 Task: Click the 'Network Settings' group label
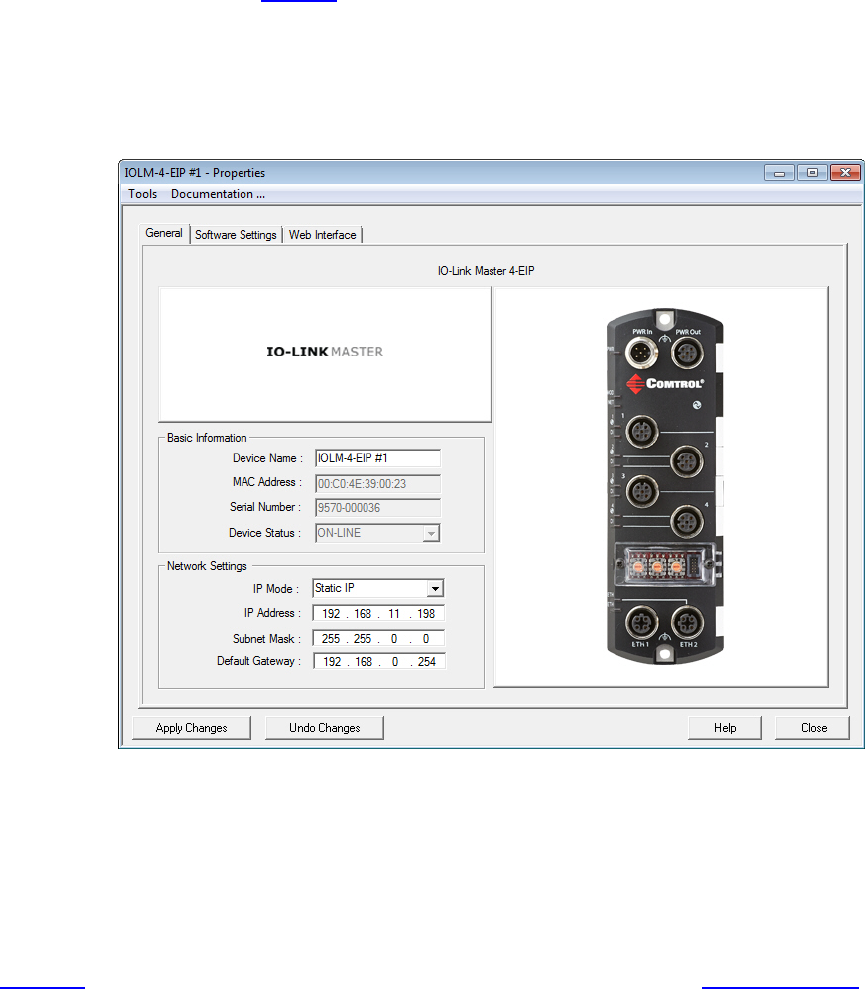[x=206, y=566]
